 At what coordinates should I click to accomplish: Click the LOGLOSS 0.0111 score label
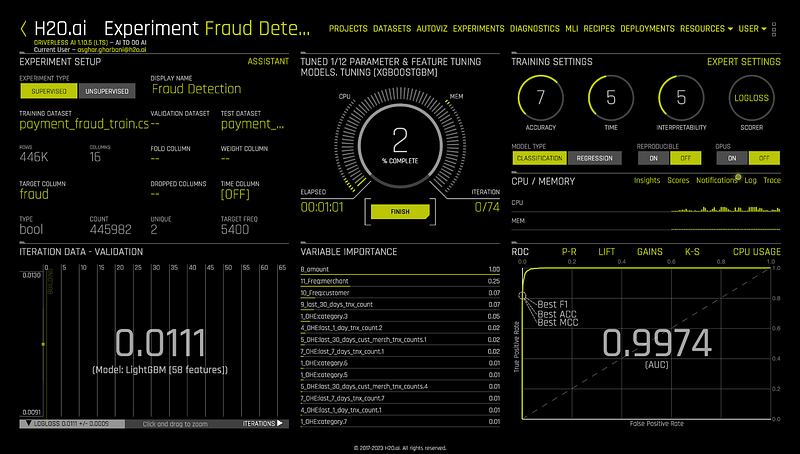click(71, 423)
